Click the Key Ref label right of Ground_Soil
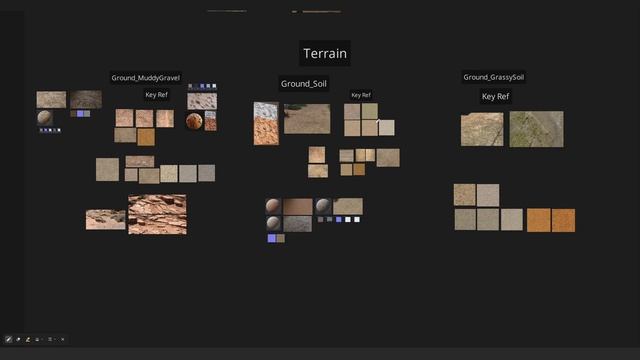This screenshot has height=360, width=640. click(361, 95)
